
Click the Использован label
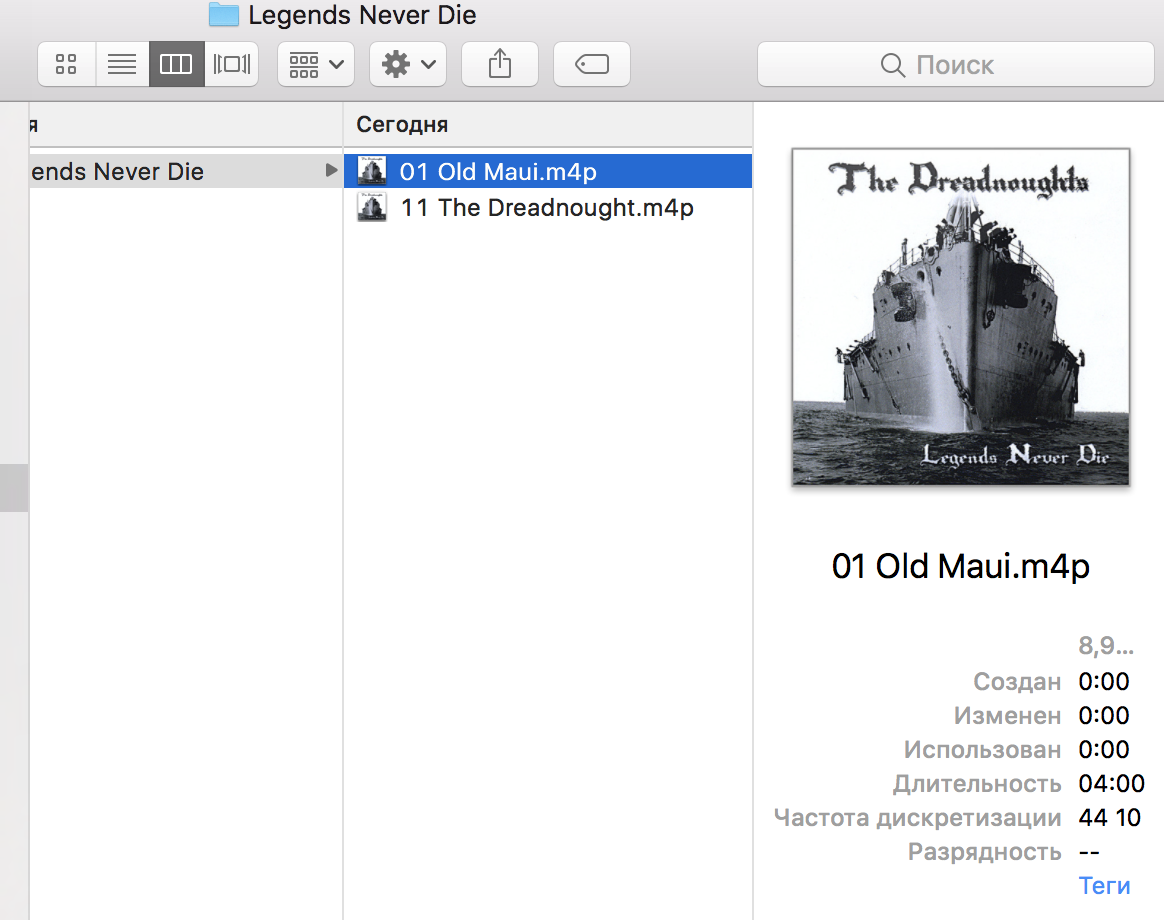(982, 749)
